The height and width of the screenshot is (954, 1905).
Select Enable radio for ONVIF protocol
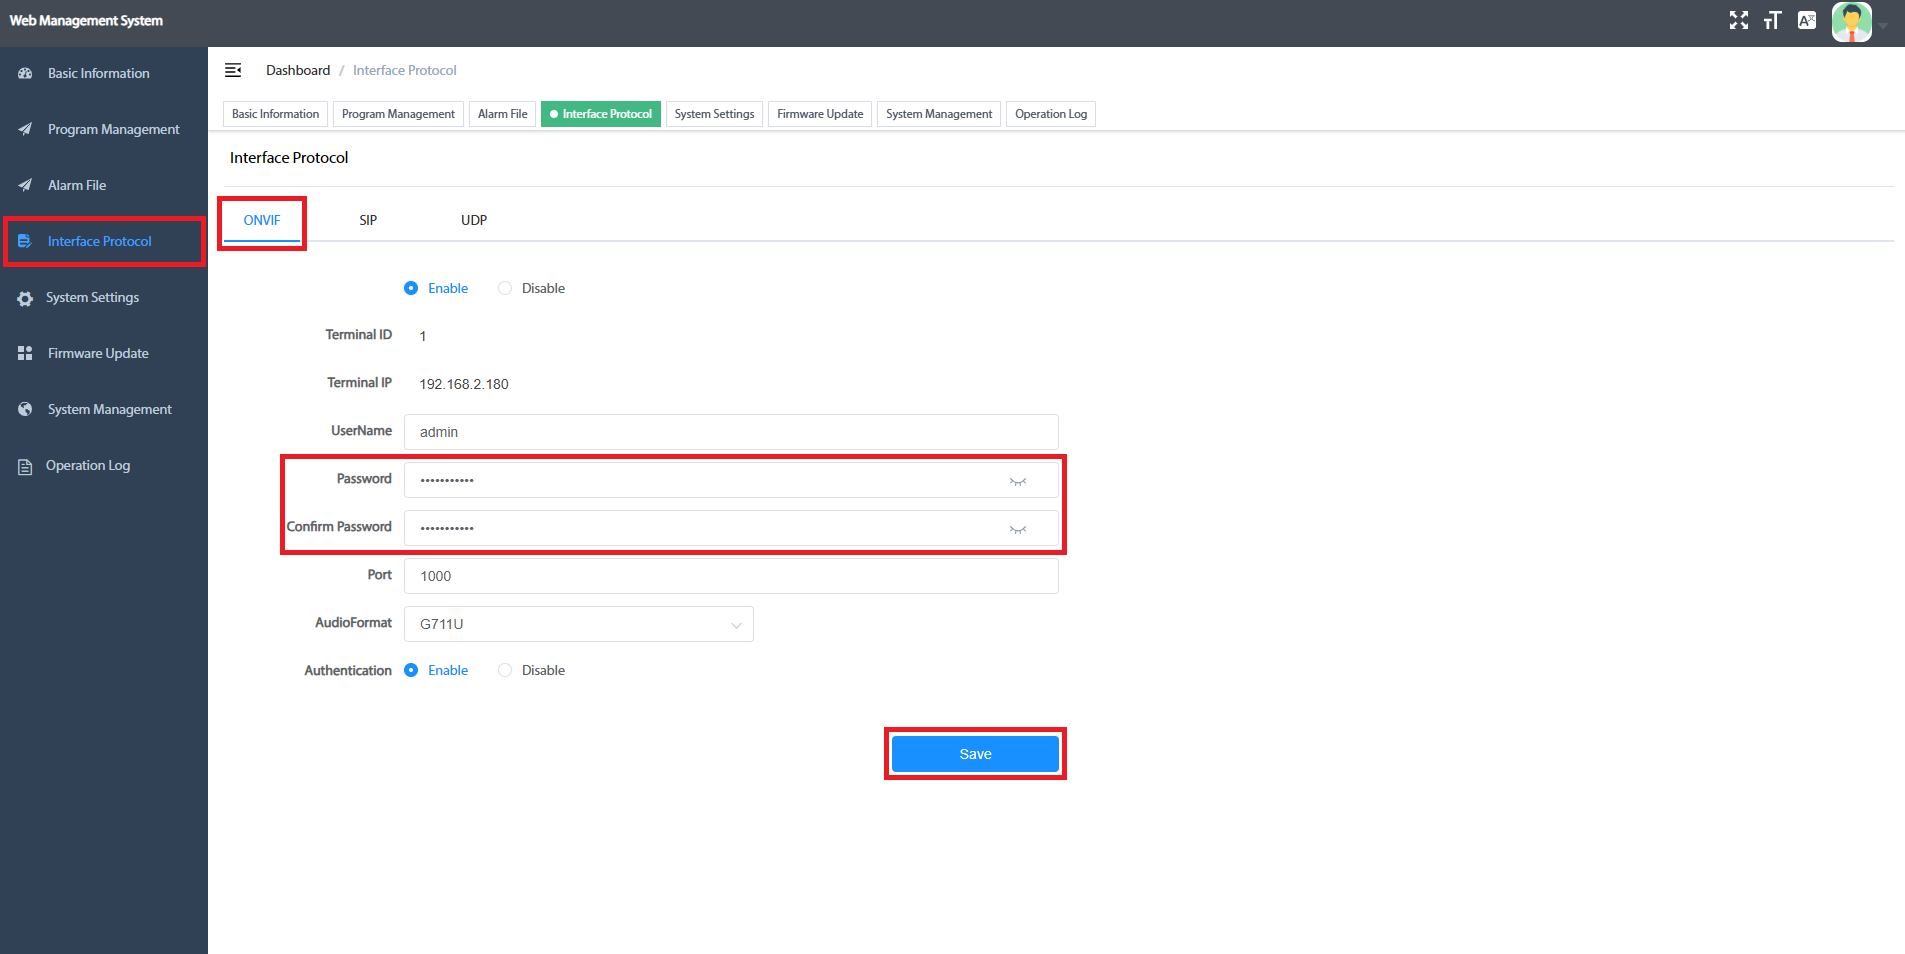(x=411, y=288)
